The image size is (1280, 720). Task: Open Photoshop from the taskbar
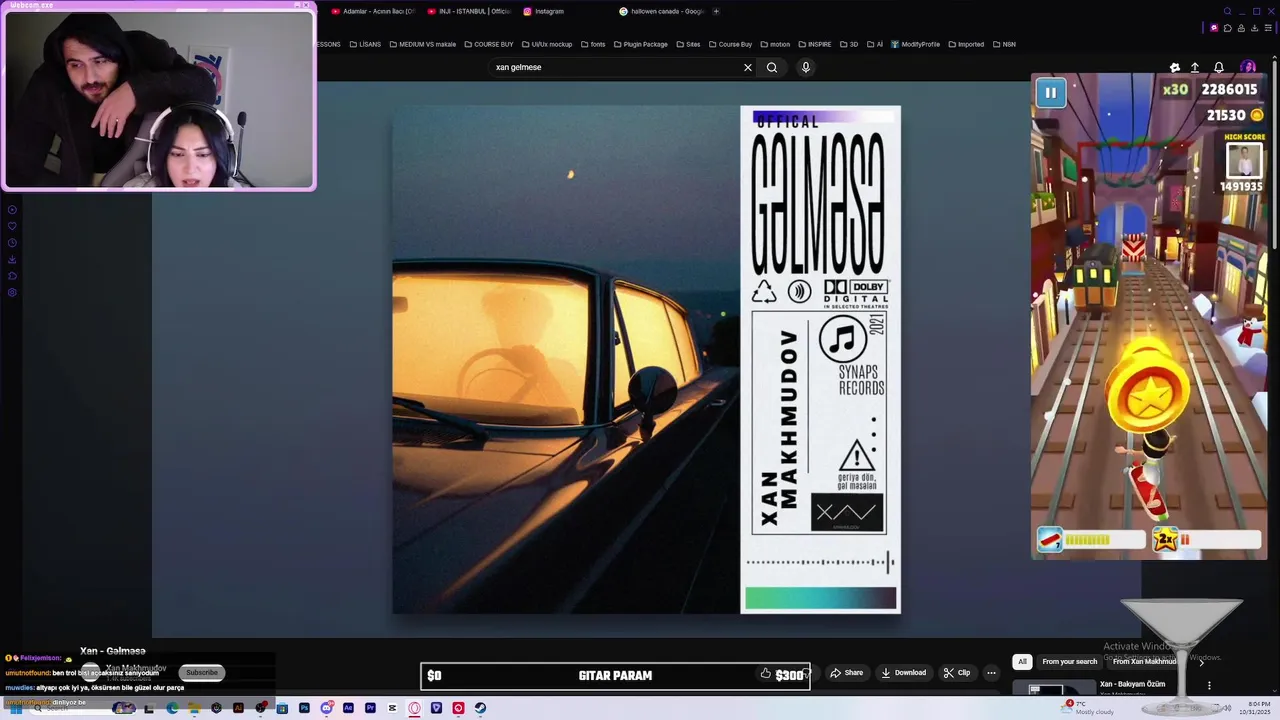304,708
